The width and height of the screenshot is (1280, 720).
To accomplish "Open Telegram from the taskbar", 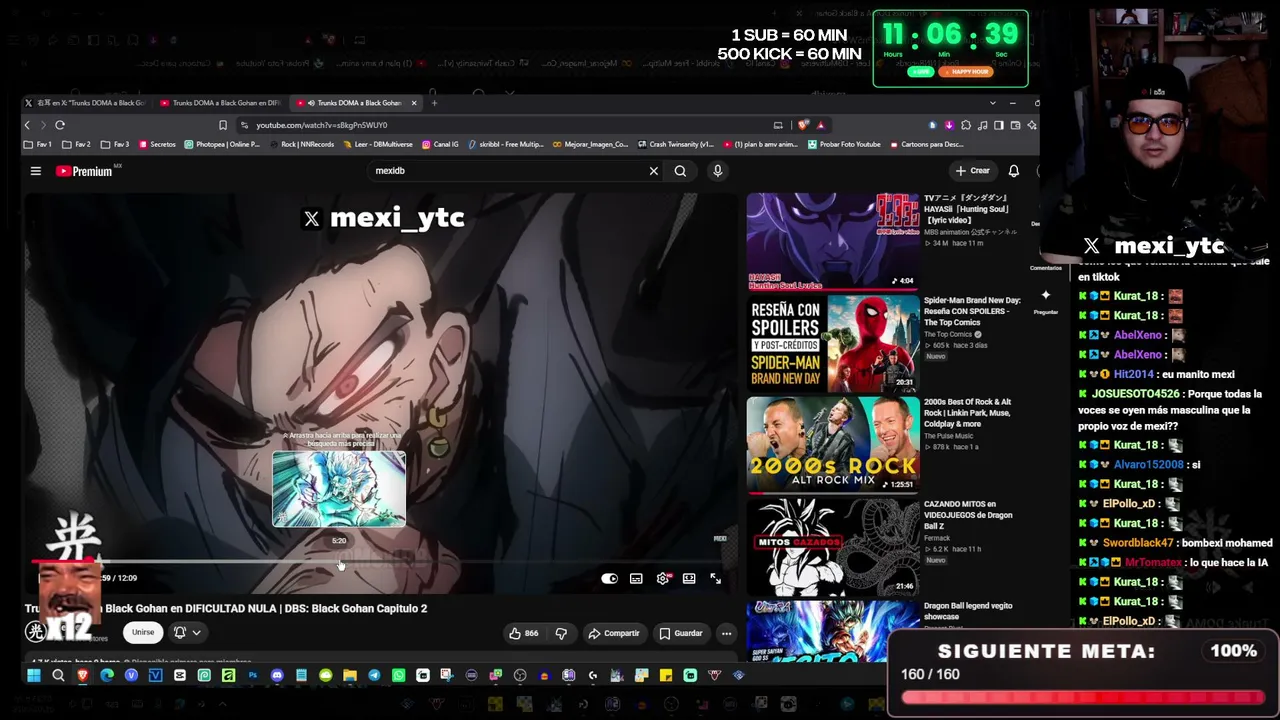I will coord(374,676).
